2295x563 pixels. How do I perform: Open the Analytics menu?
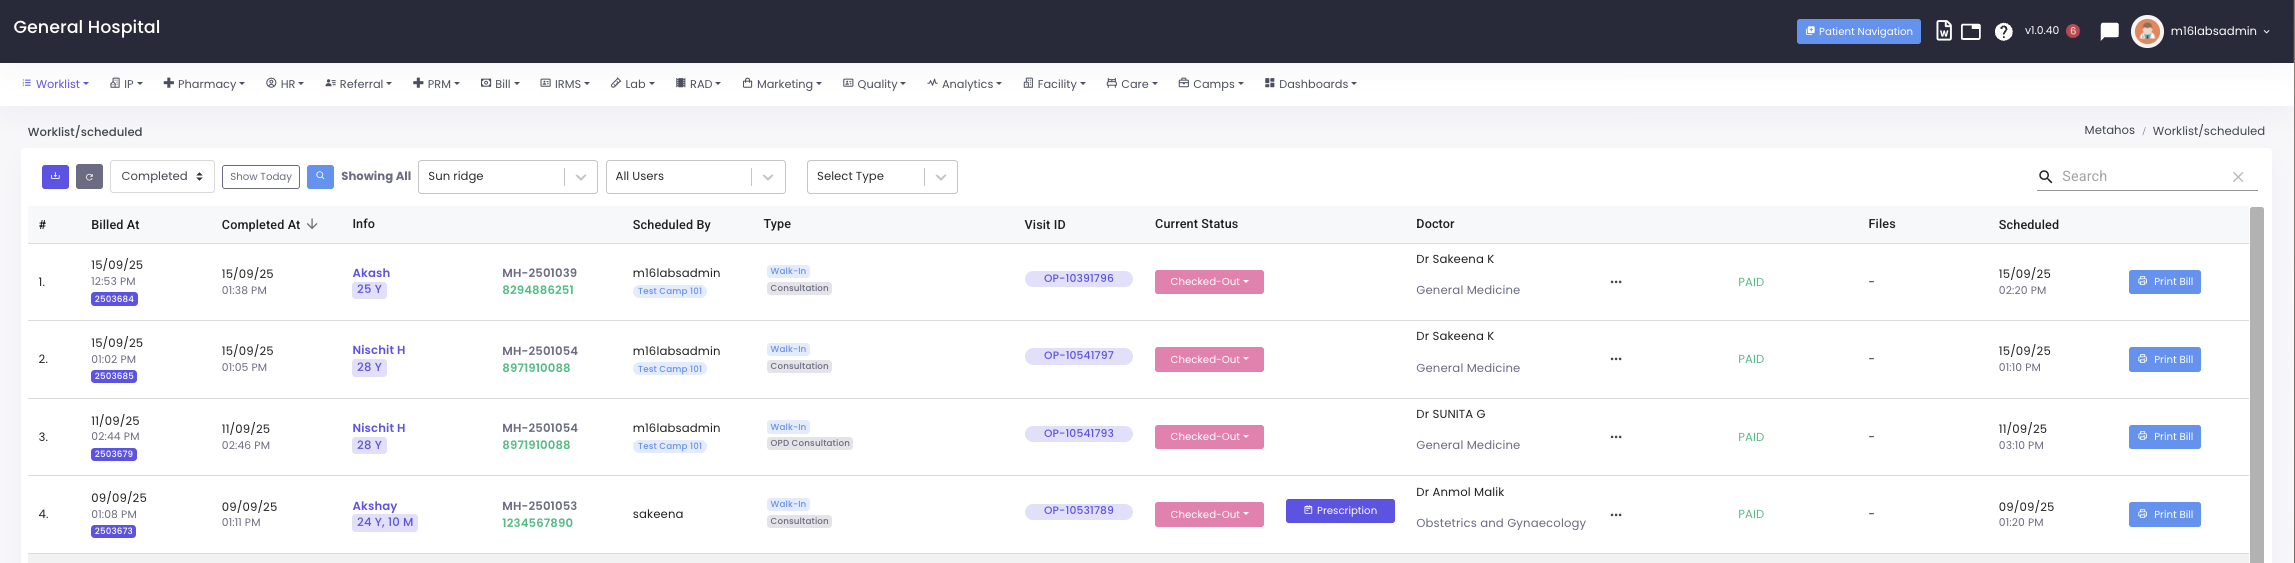coord(964,84)
